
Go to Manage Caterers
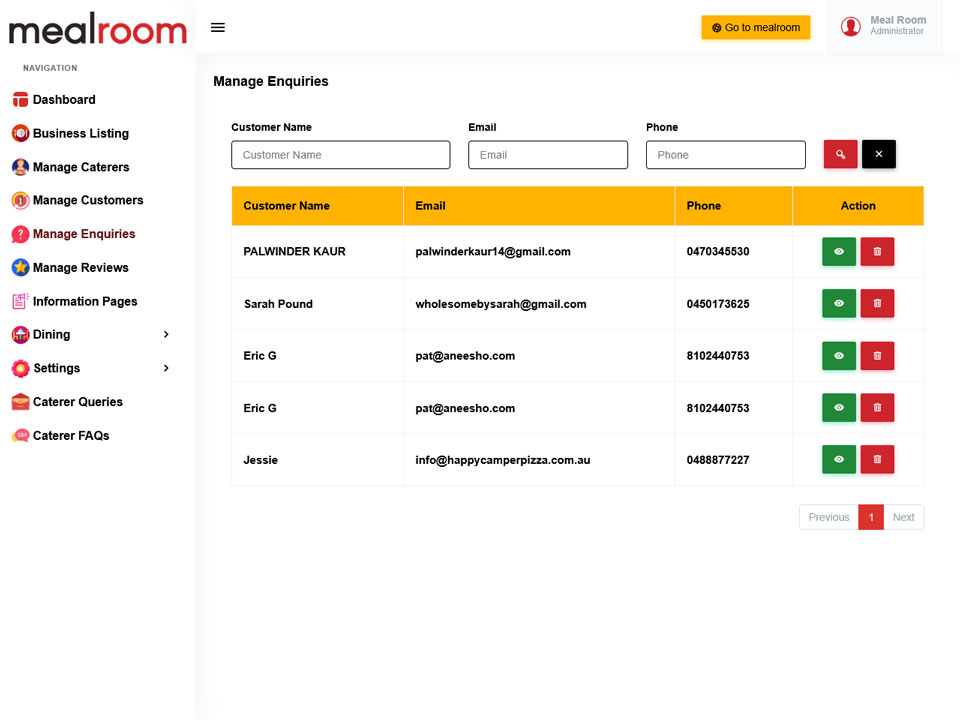[x=81, y=167]
